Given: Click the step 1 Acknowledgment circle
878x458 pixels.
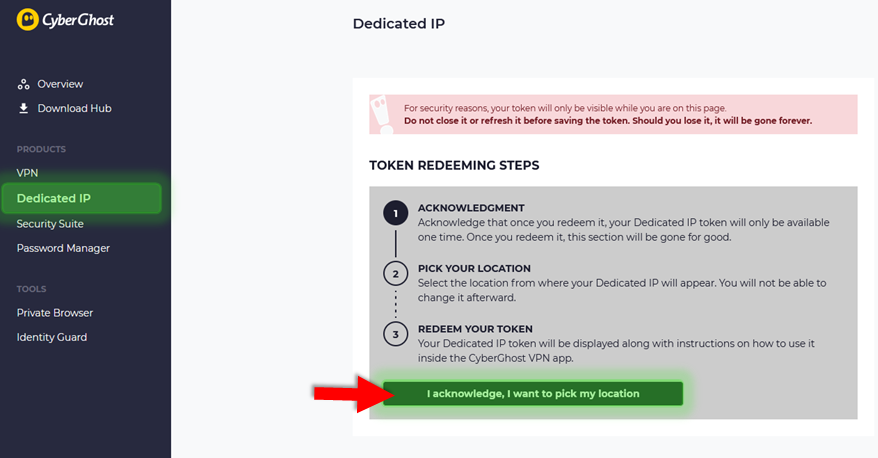Looking at the screenshot, I should [x=395, y=213].
